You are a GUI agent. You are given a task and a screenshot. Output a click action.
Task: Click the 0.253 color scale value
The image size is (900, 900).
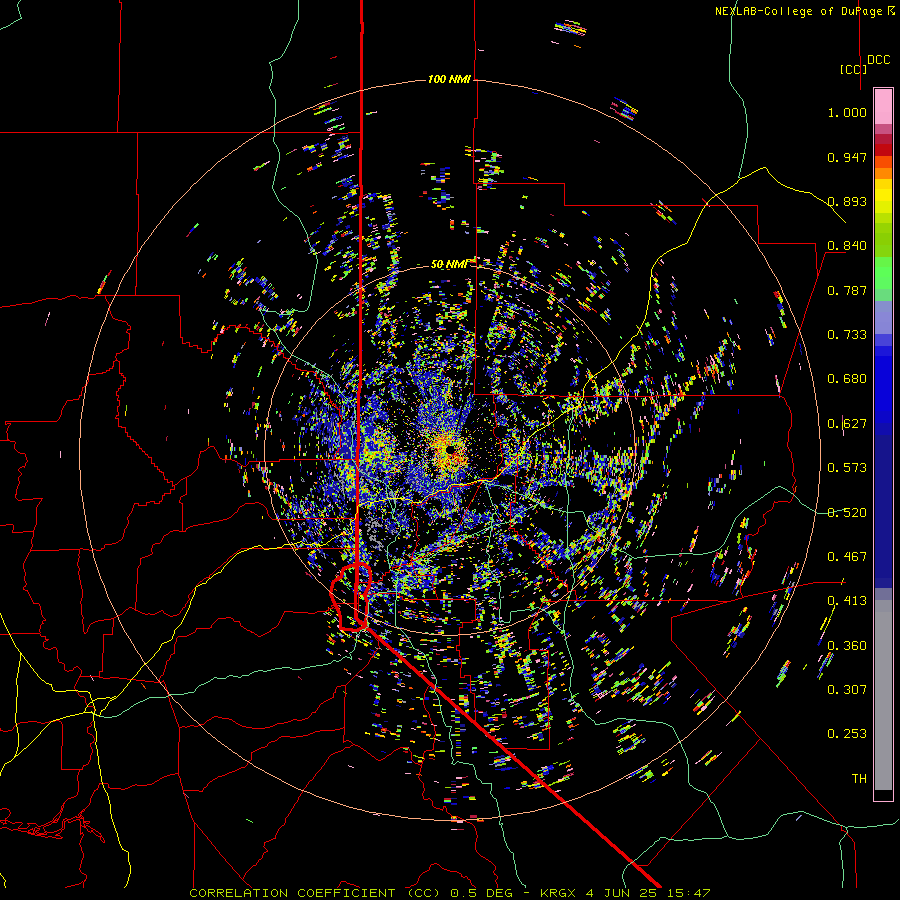[847, 734]
